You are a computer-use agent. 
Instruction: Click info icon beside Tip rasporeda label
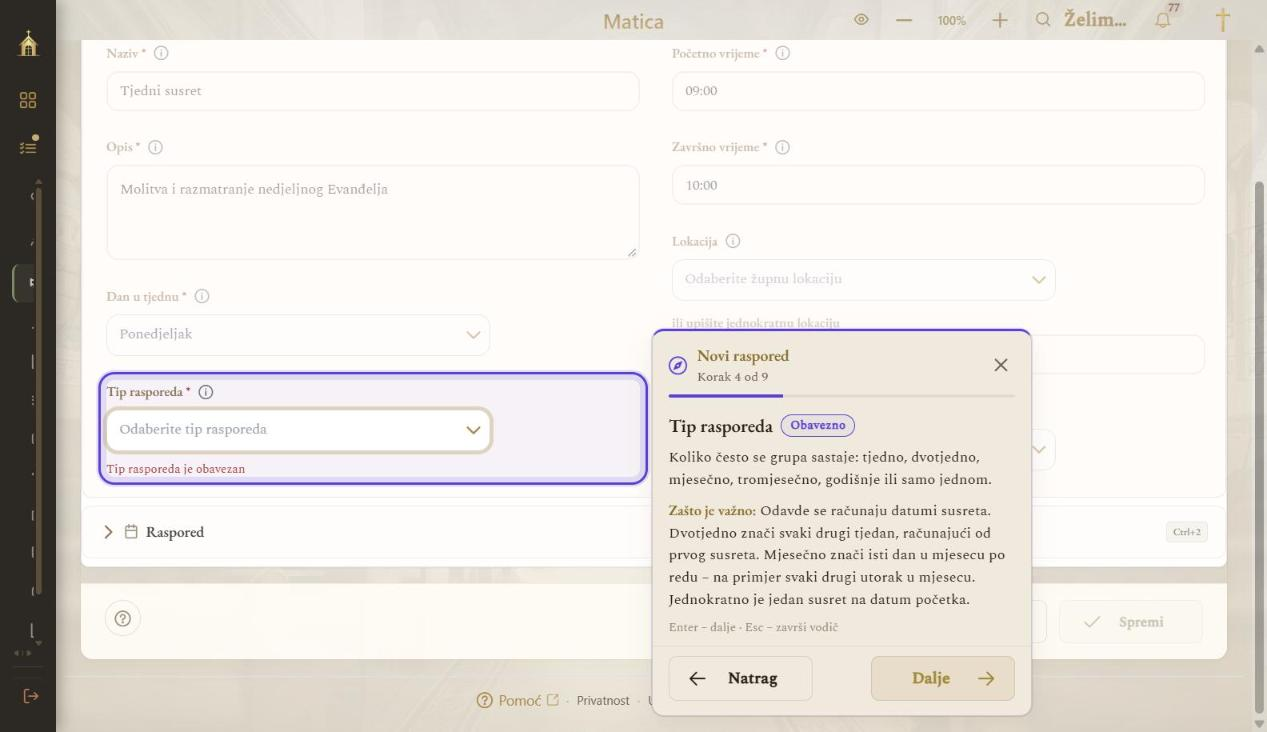206,392
